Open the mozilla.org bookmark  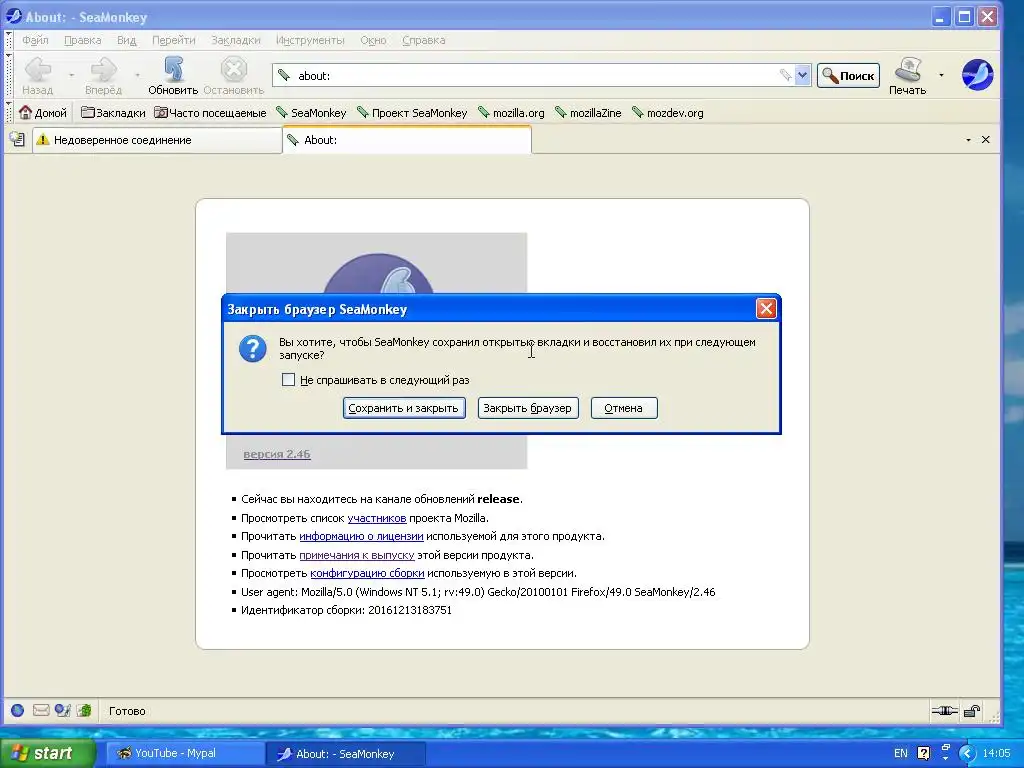511,113
